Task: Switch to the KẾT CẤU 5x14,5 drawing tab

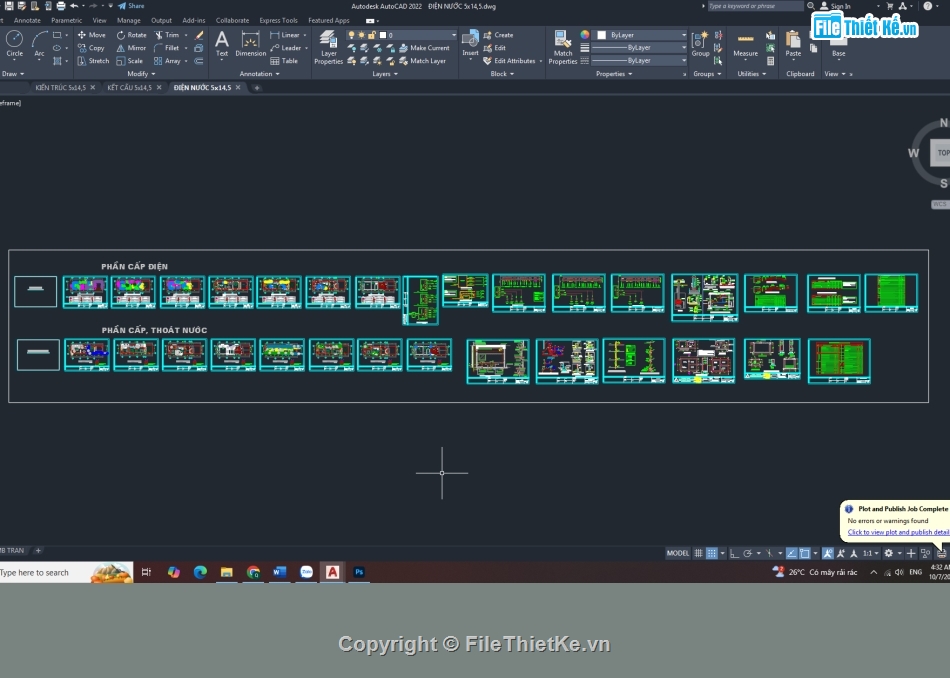Action: tap(129, 88)
